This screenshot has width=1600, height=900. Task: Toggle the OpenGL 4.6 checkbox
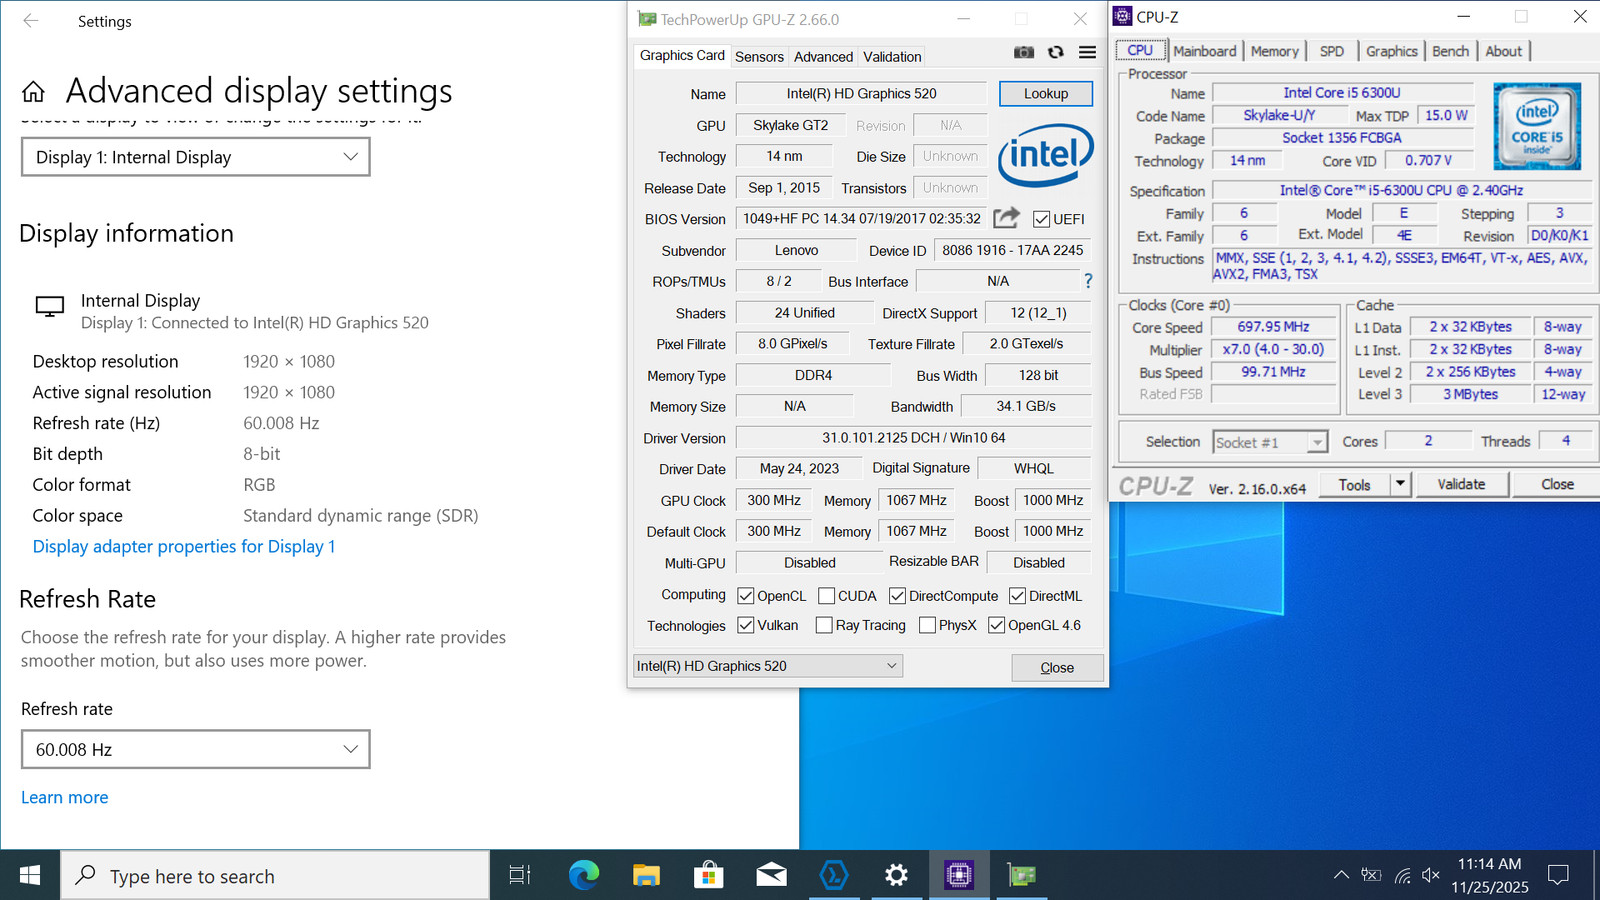tap(997, 625)
